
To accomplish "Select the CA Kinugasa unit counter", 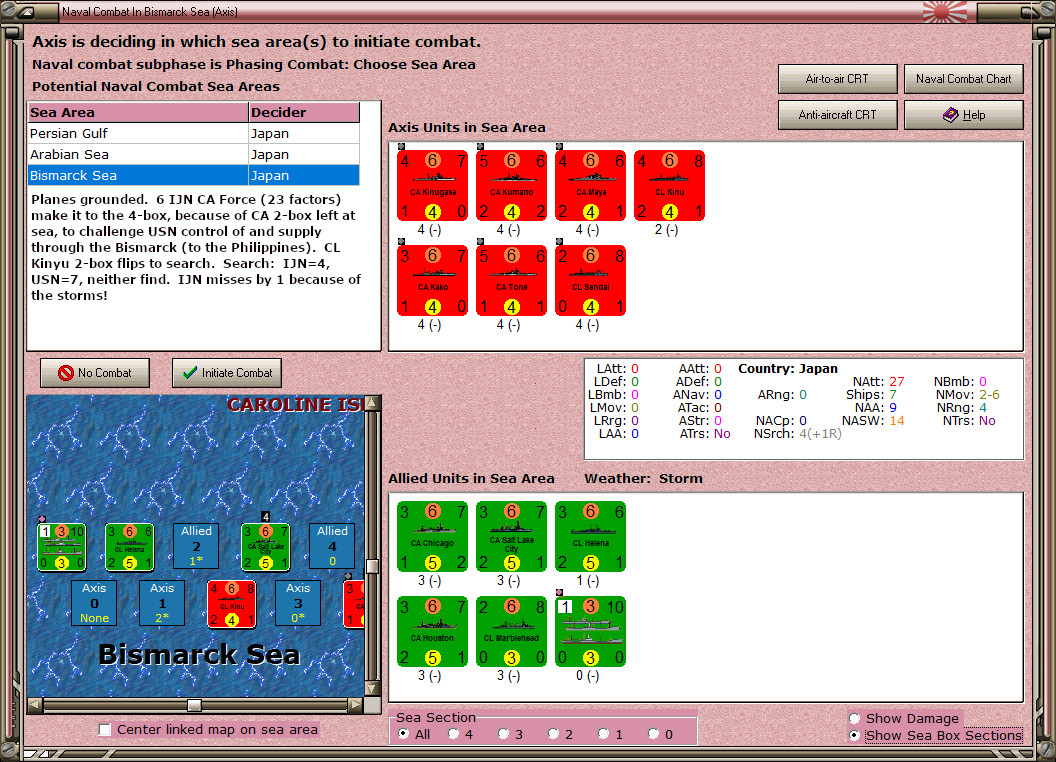I will pyautogui.click(x=432, y=185).
